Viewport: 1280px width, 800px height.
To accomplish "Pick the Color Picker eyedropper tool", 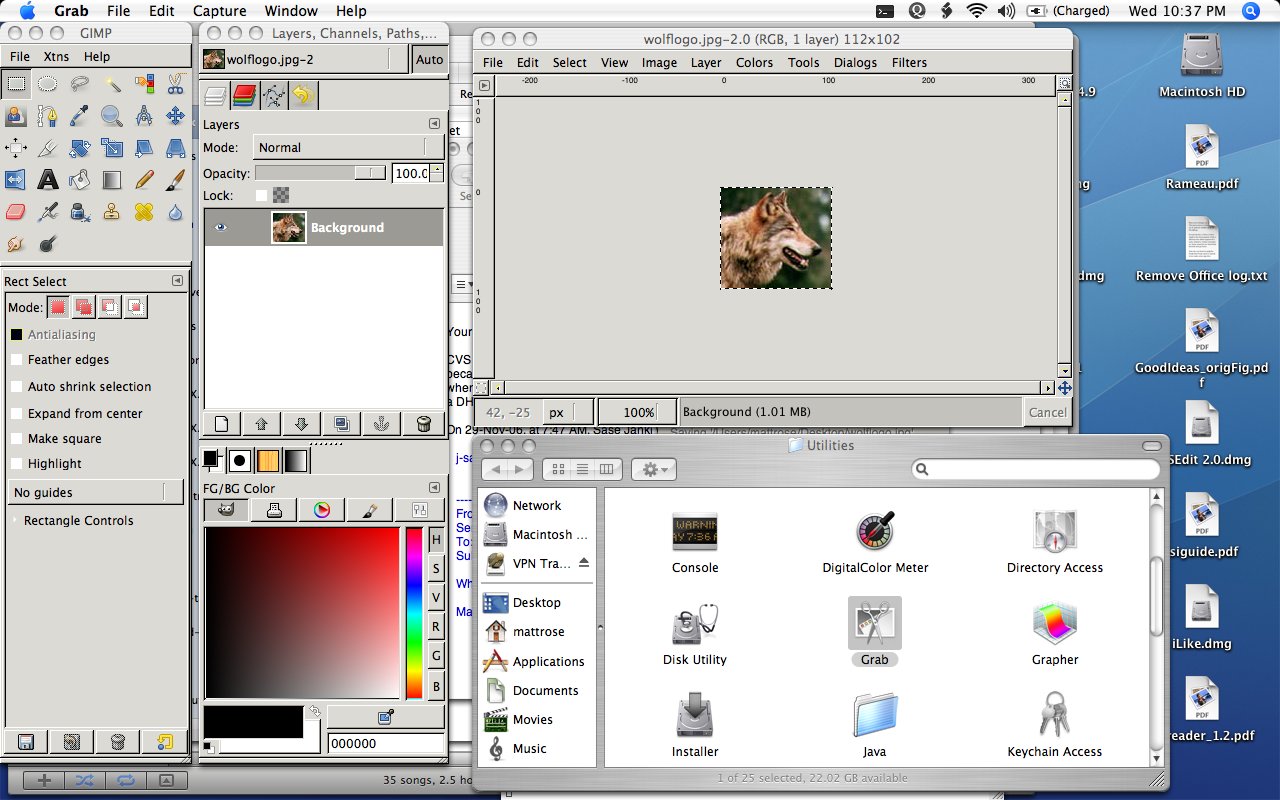I will [80, 116].
